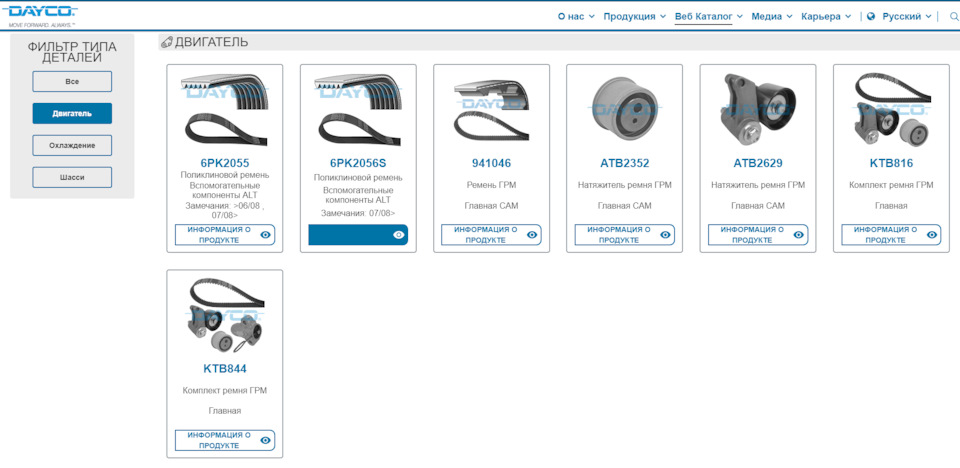This screenshot has width=960, height=468.
Task: Click eye icon on 6PK2055 card
Action: point(265,235)
